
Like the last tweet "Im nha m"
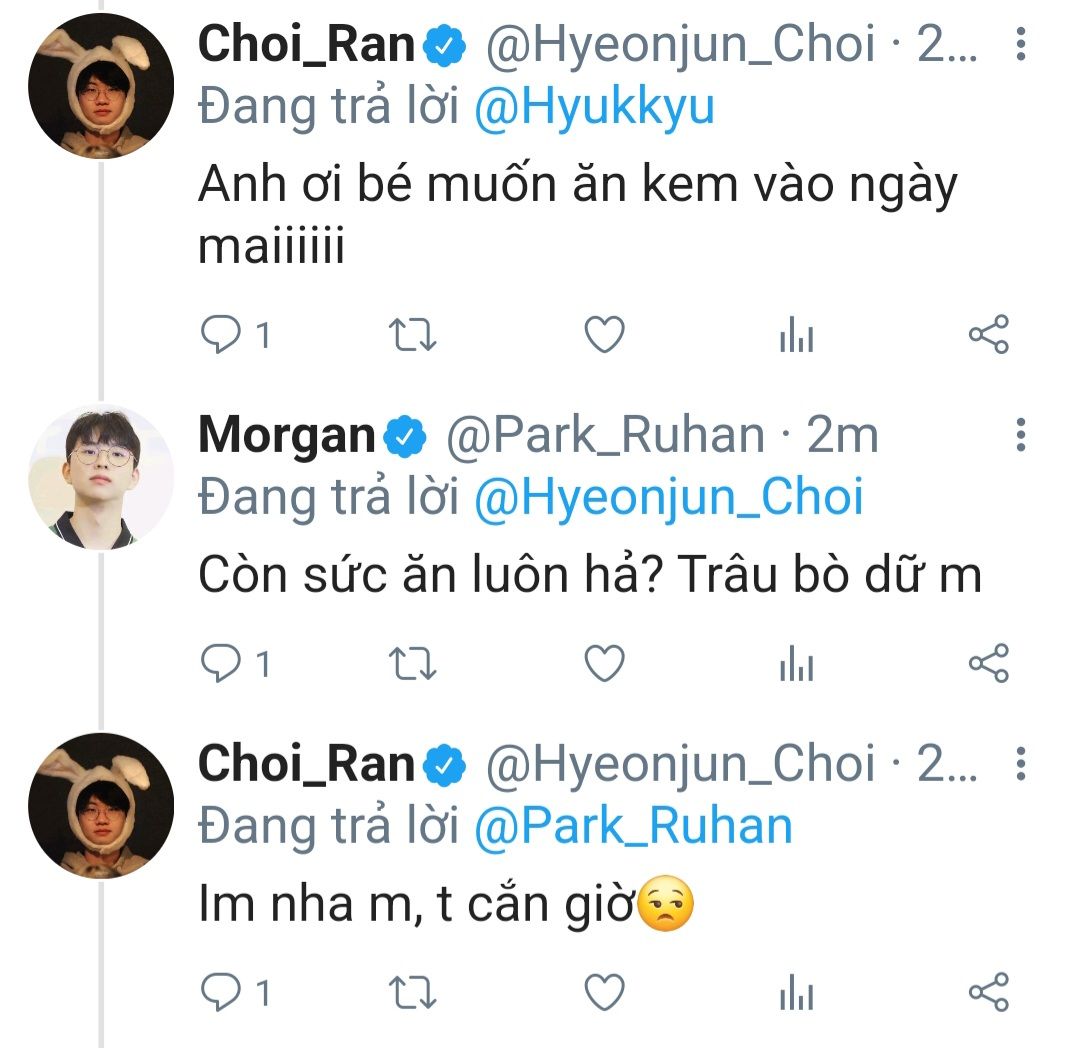click(x=604, y=992)
